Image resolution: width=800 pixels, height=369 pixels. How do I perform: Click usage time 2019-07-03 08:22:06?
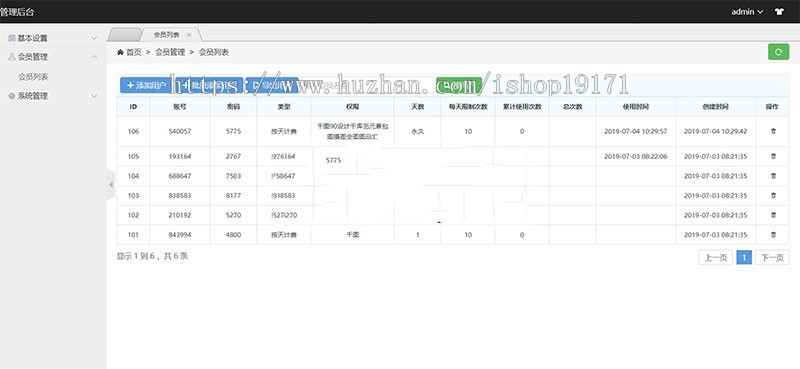[636, 157]
